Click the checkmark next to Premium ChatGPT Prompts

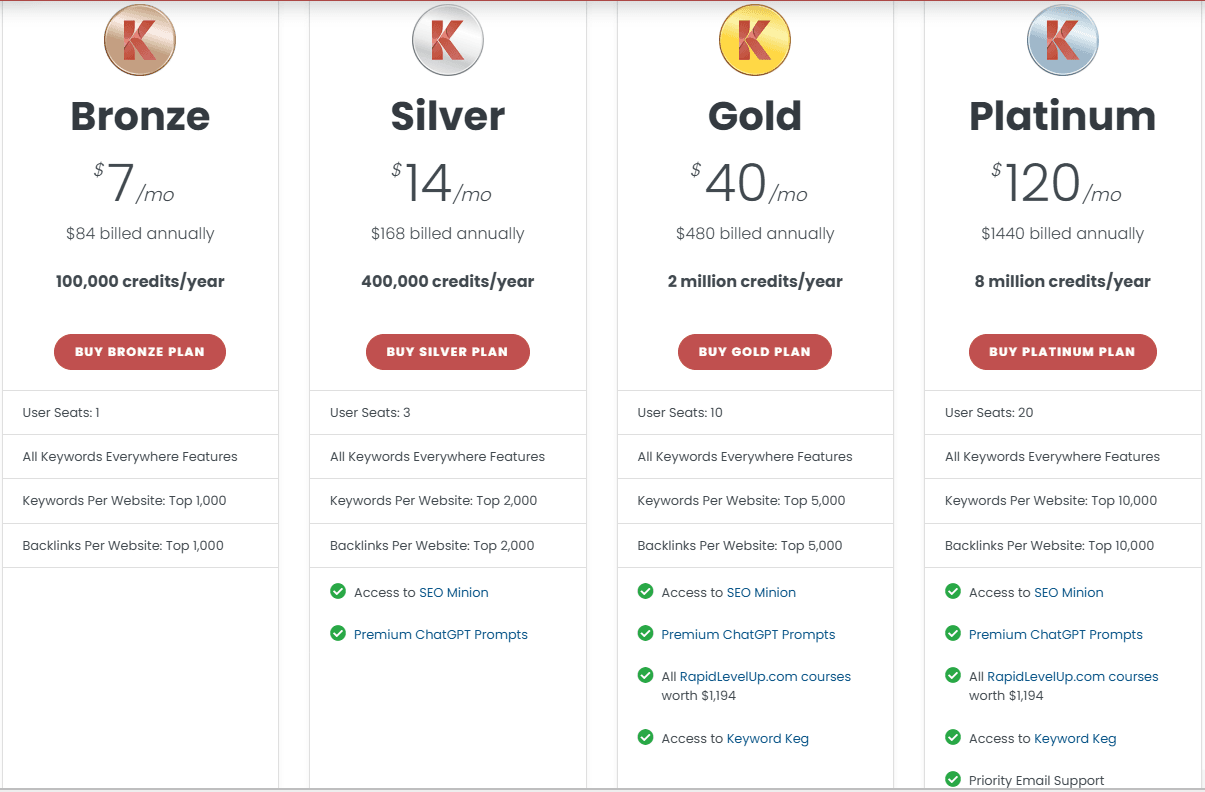[337, 634]
